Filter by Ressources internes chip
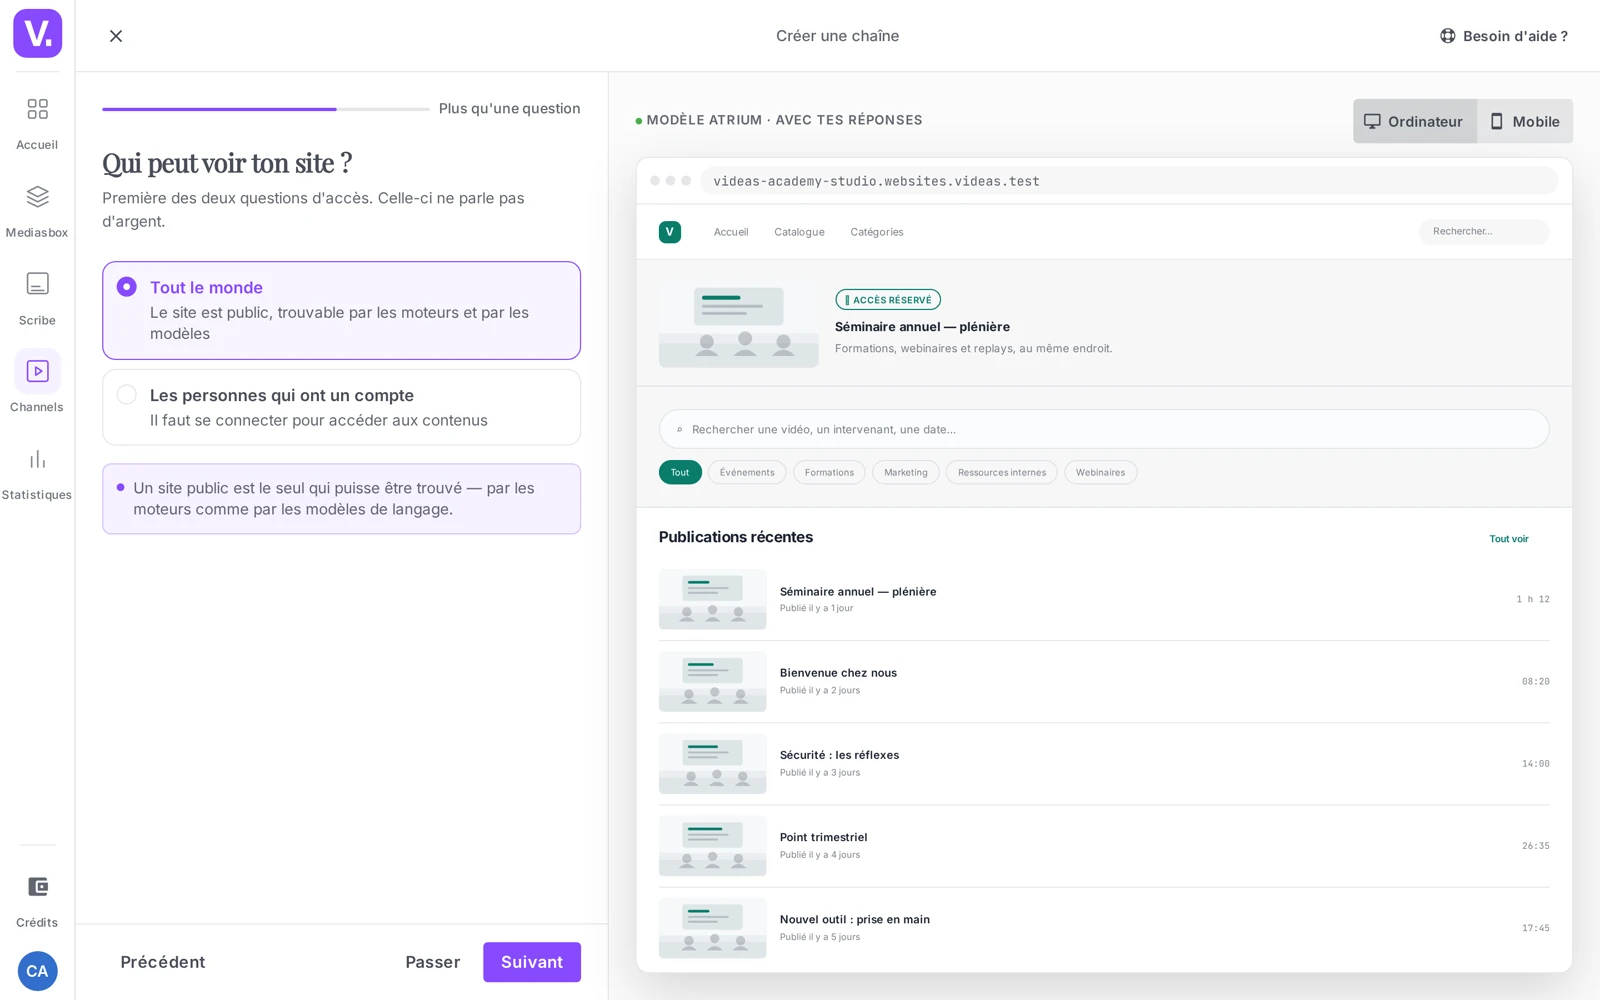1600x1000 pixels. click(1002, 472)
